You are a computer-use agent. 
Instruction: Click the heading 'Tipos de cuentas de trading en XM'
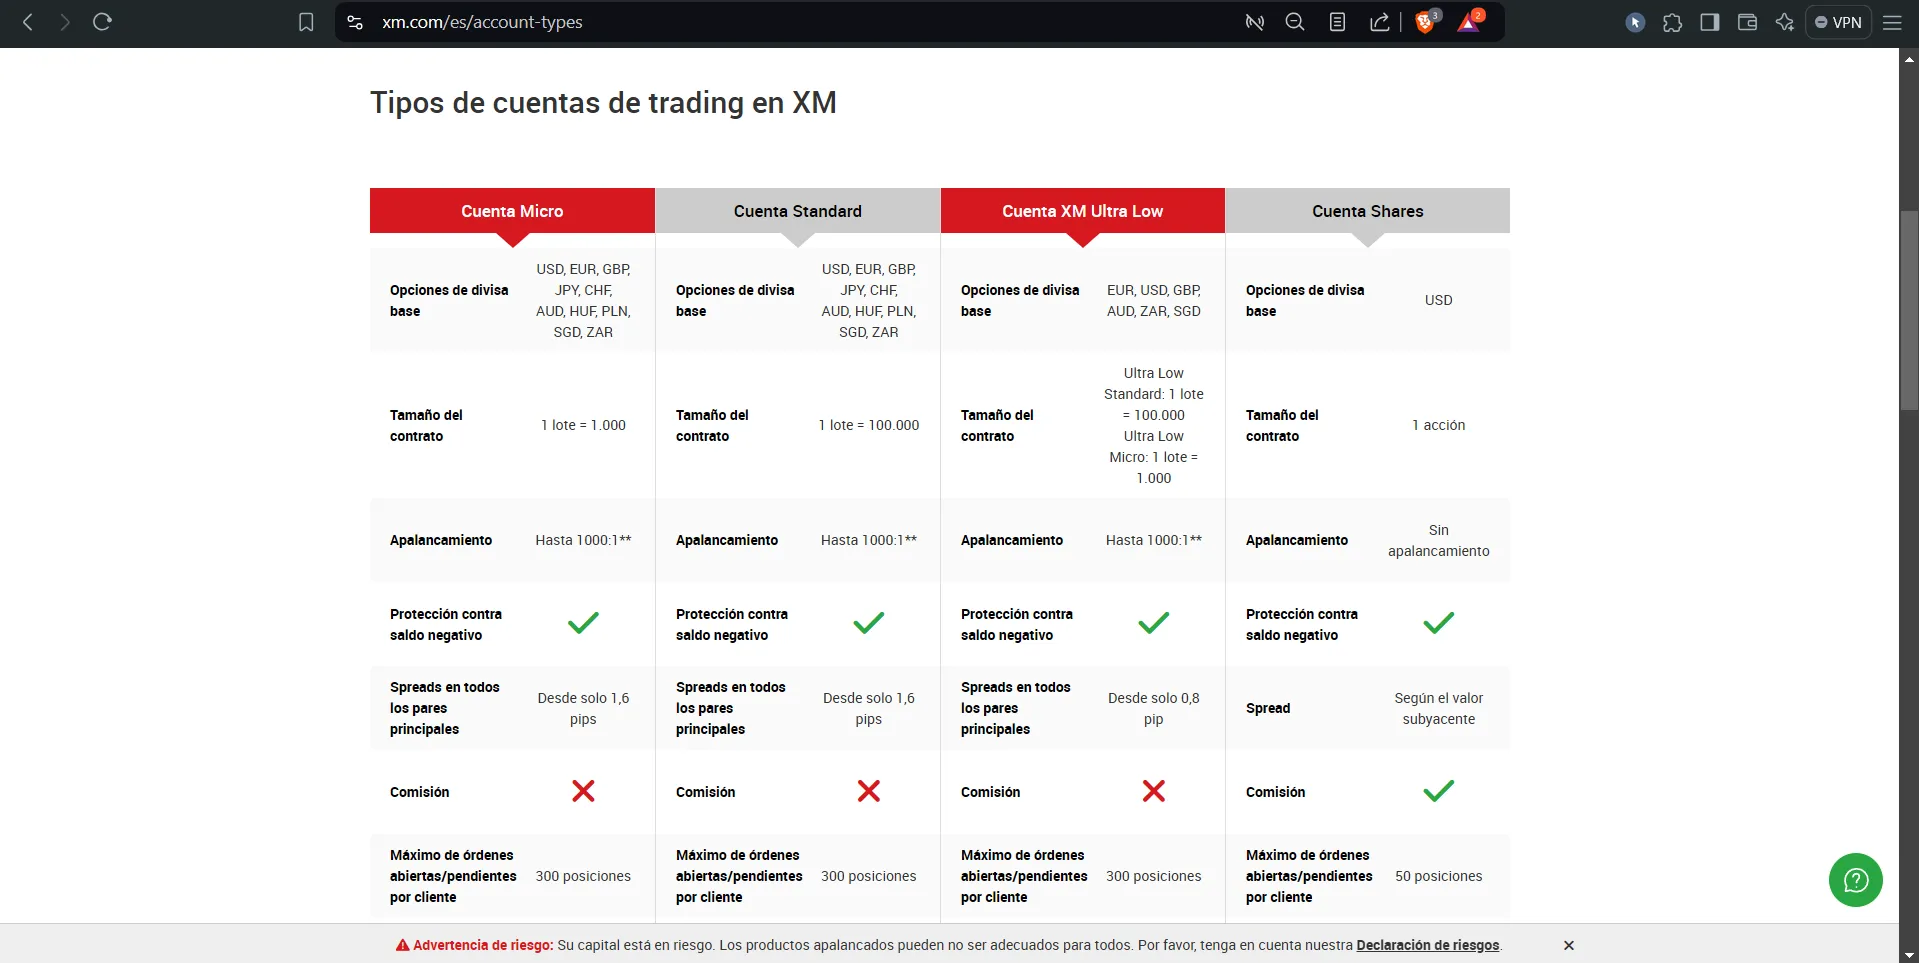click(603, 103)
